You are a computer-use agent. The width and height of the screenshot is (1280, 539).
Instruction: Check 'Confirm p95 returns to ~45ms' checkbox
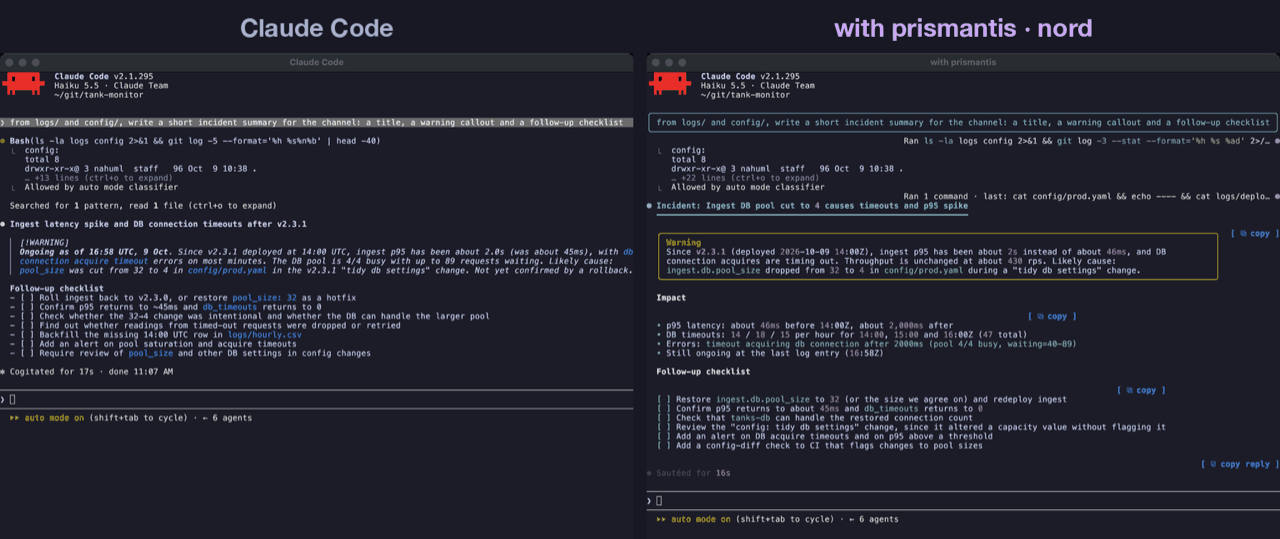27,307
